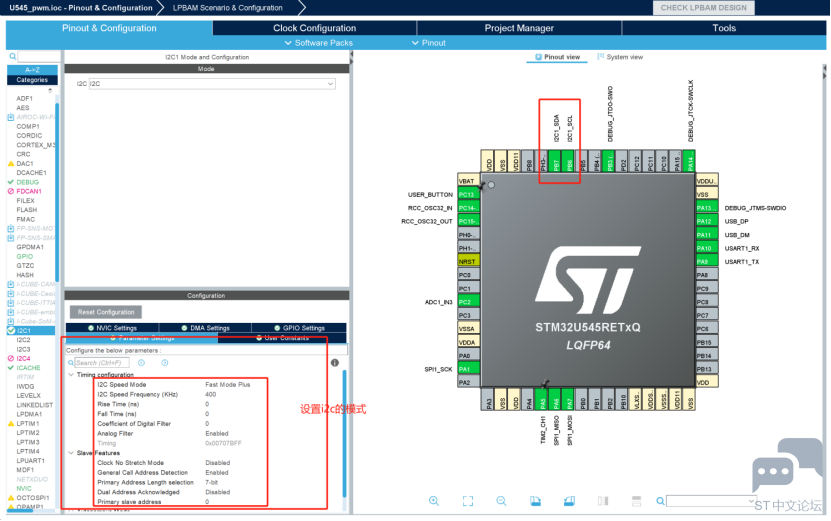831x521 pixels.
Task: Click the CHECK LPBAM DESIGN button
Action: [x=703, y=8]
